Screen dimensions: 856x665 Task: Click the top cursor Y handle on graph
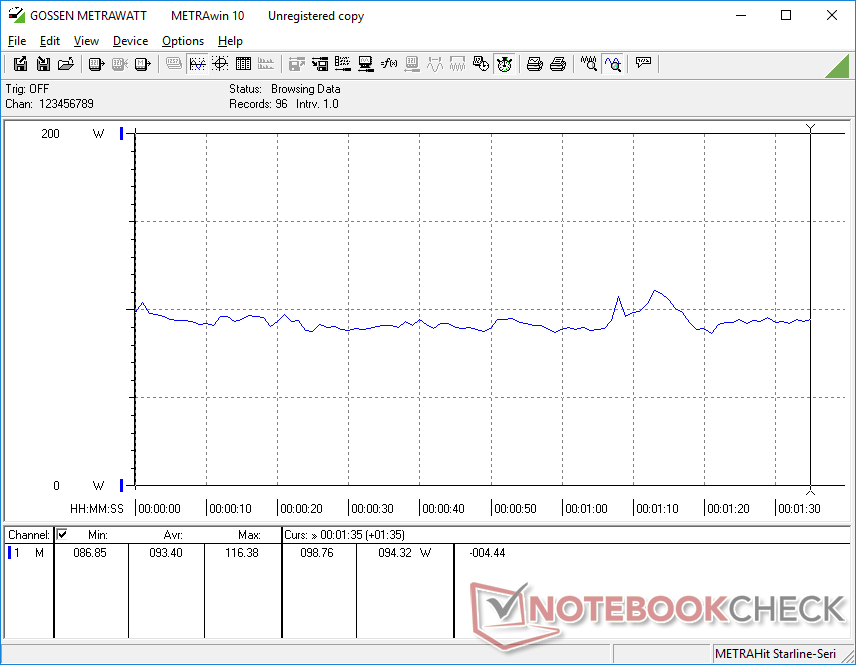811,128
